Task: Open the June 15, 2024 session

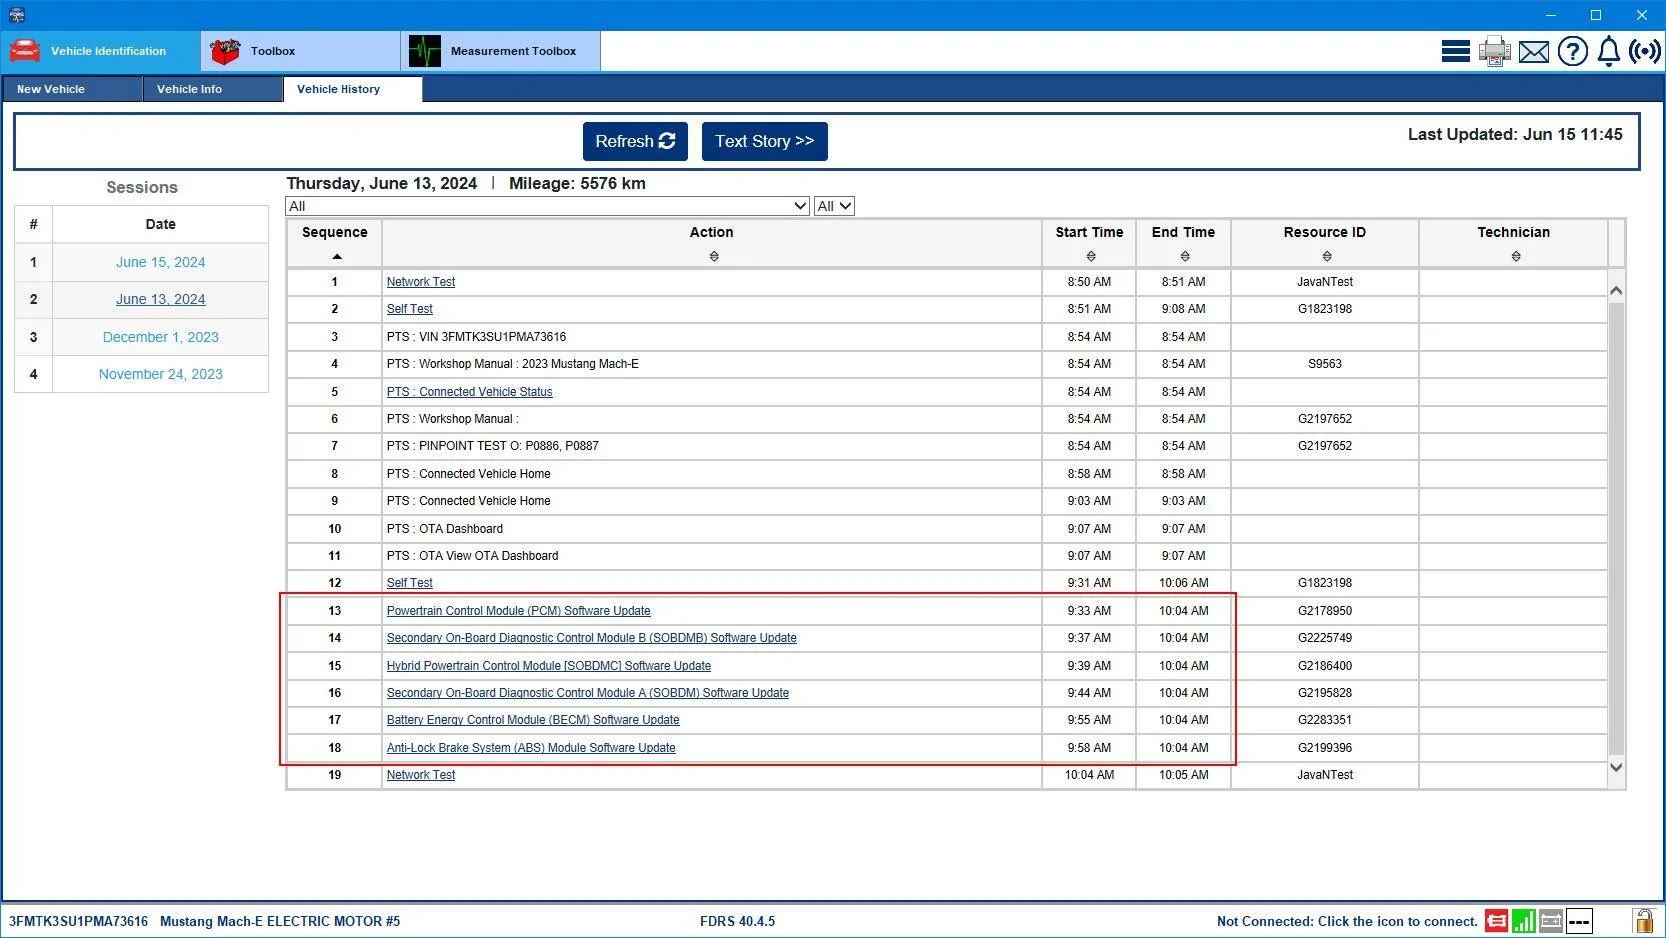Action: click(160, 262)
